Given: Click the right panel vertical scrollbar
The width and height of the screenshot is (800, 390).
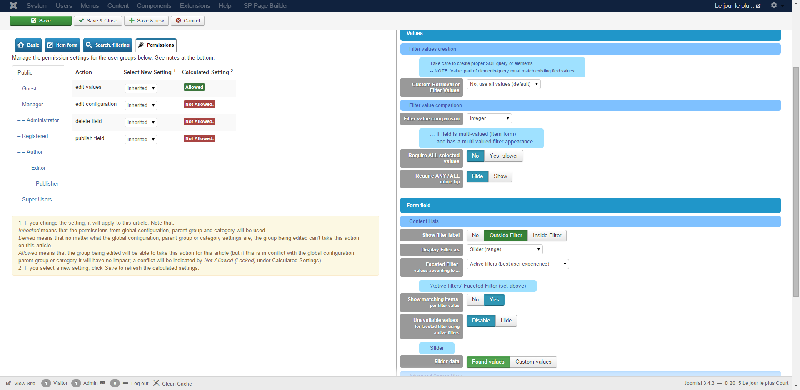Looking at the screenshot, I should 796,181.
